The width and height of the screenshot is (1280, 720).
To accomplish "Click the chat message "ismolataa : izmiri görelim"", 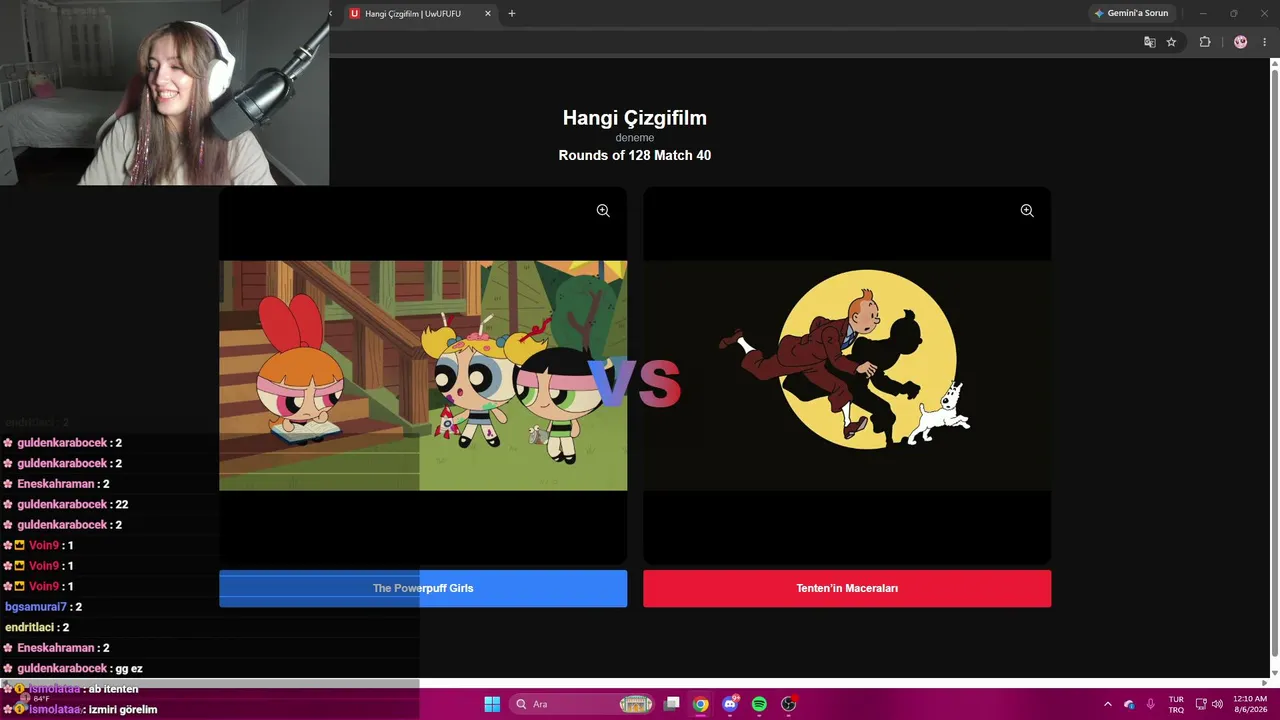I will click(80, 710).
